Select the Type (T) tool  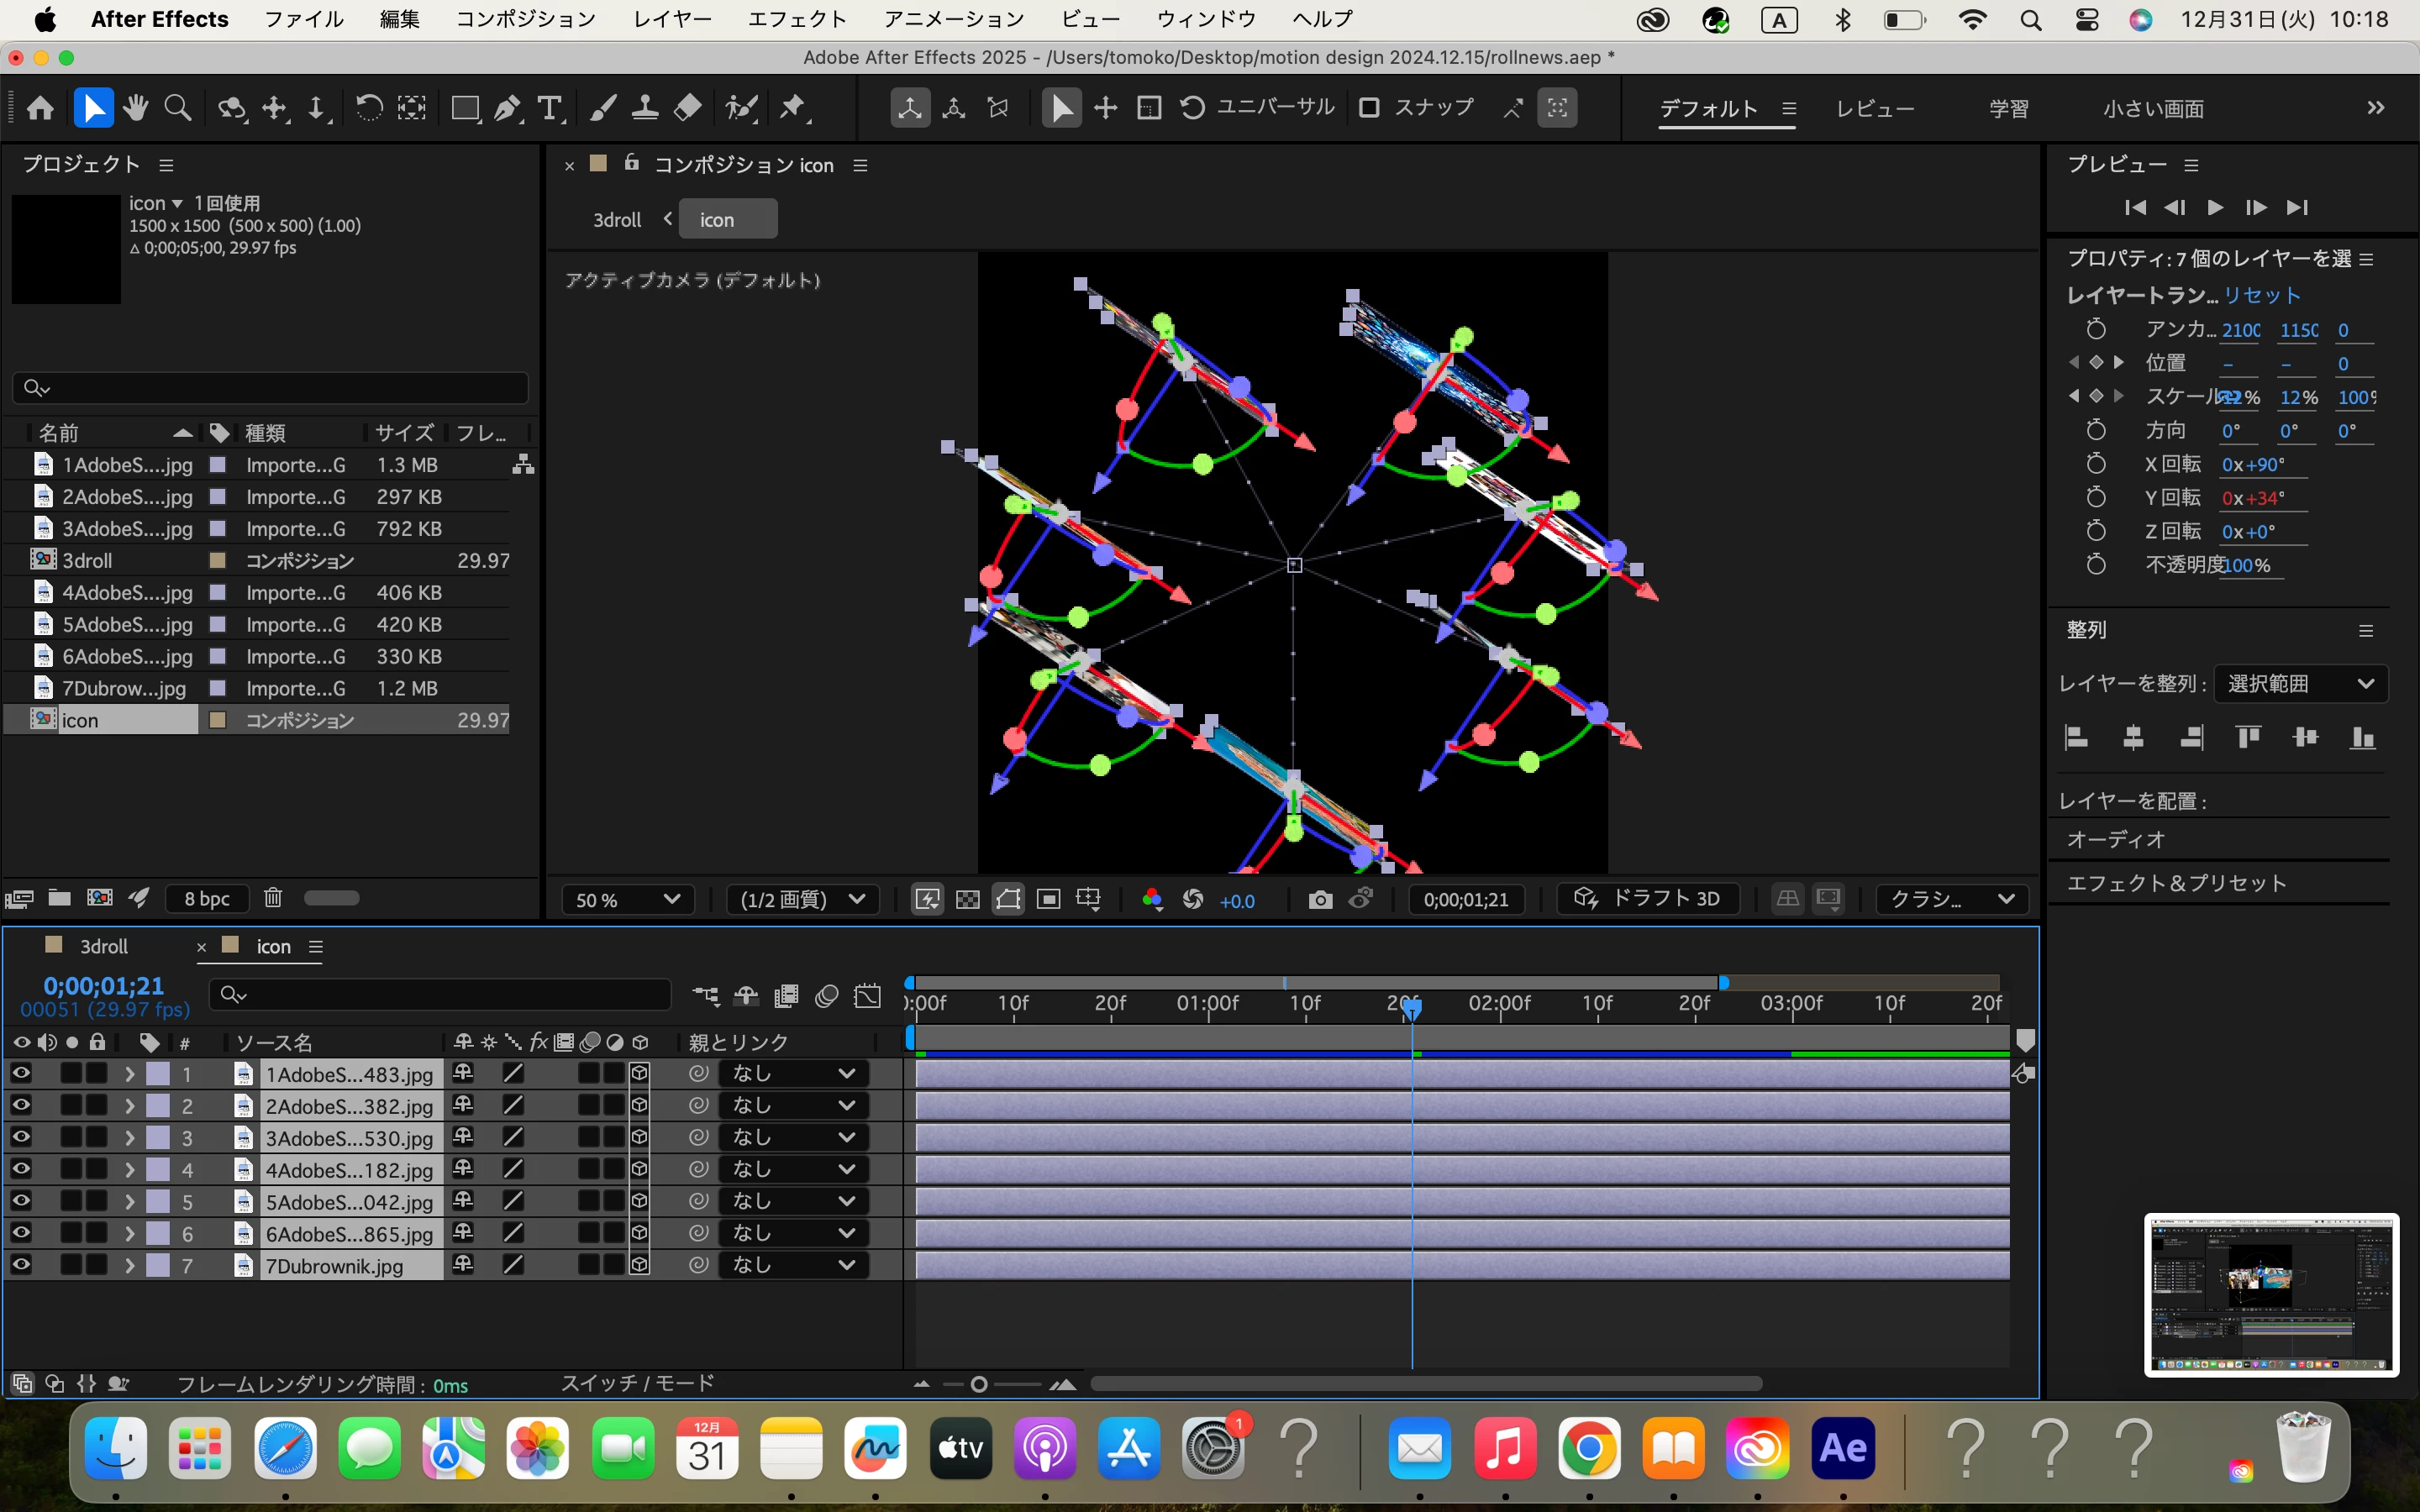click(x=549, y=108)
